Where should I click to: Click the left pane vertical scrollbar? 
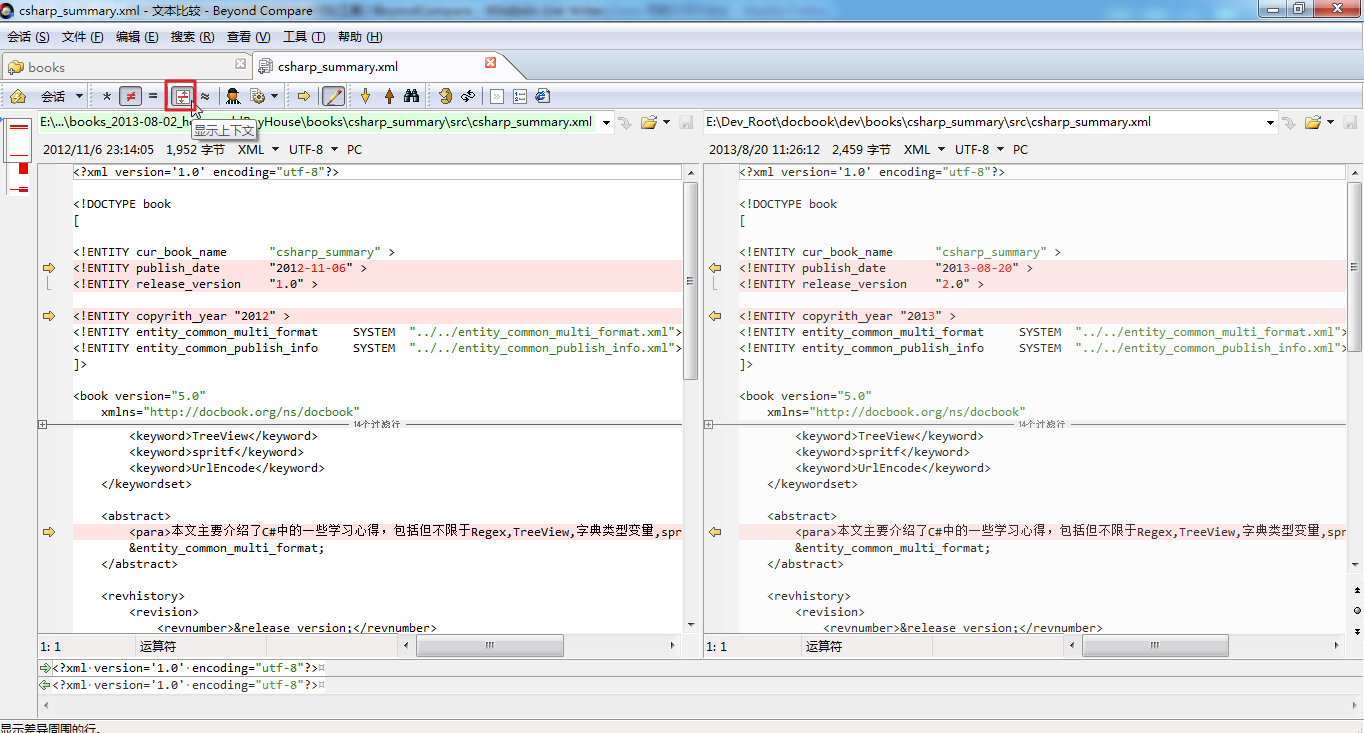(690, 280)
